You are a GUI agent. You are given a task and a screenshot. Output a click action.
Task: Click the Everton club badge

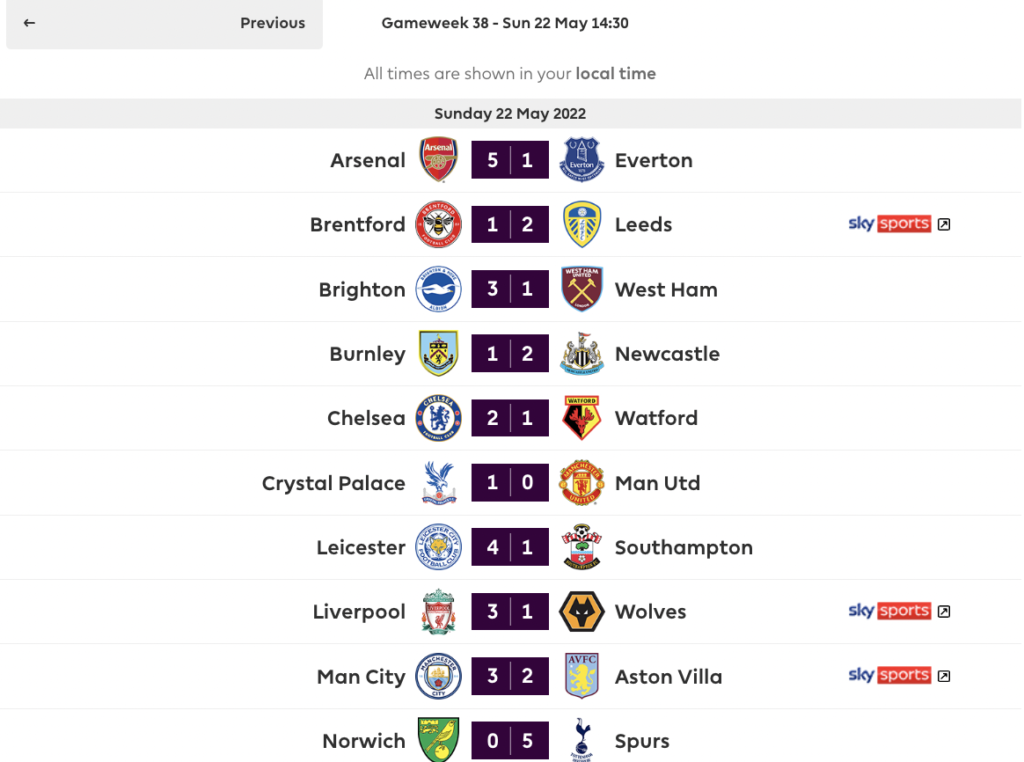pyautogui.click(x=582, y=159)
